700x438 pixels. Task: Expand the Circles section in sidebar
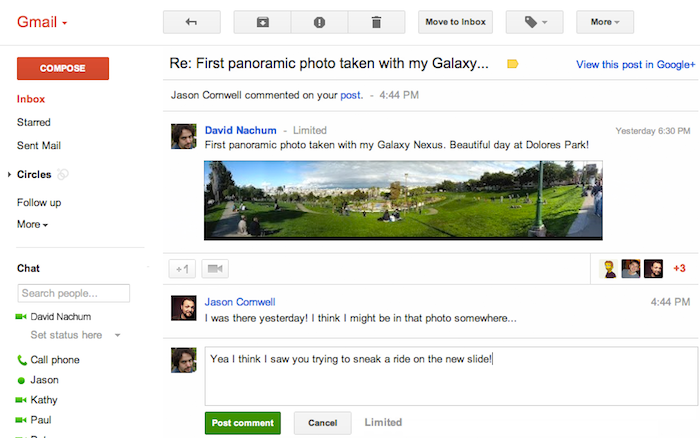click(10, 175)
